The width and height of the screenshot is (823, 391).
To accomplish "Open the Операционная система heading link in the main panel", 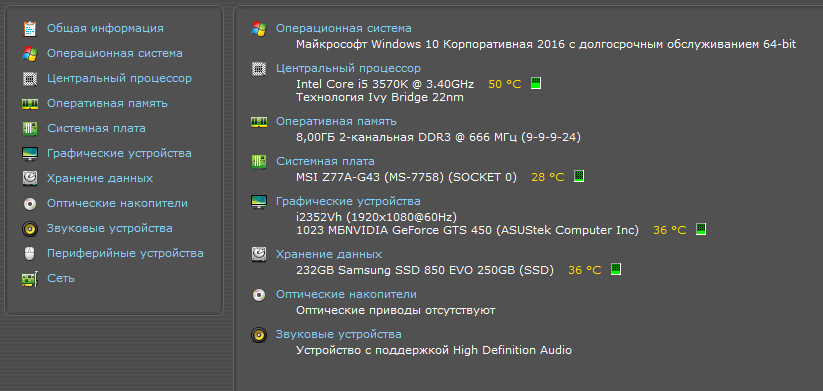I will tap(344, 28).
